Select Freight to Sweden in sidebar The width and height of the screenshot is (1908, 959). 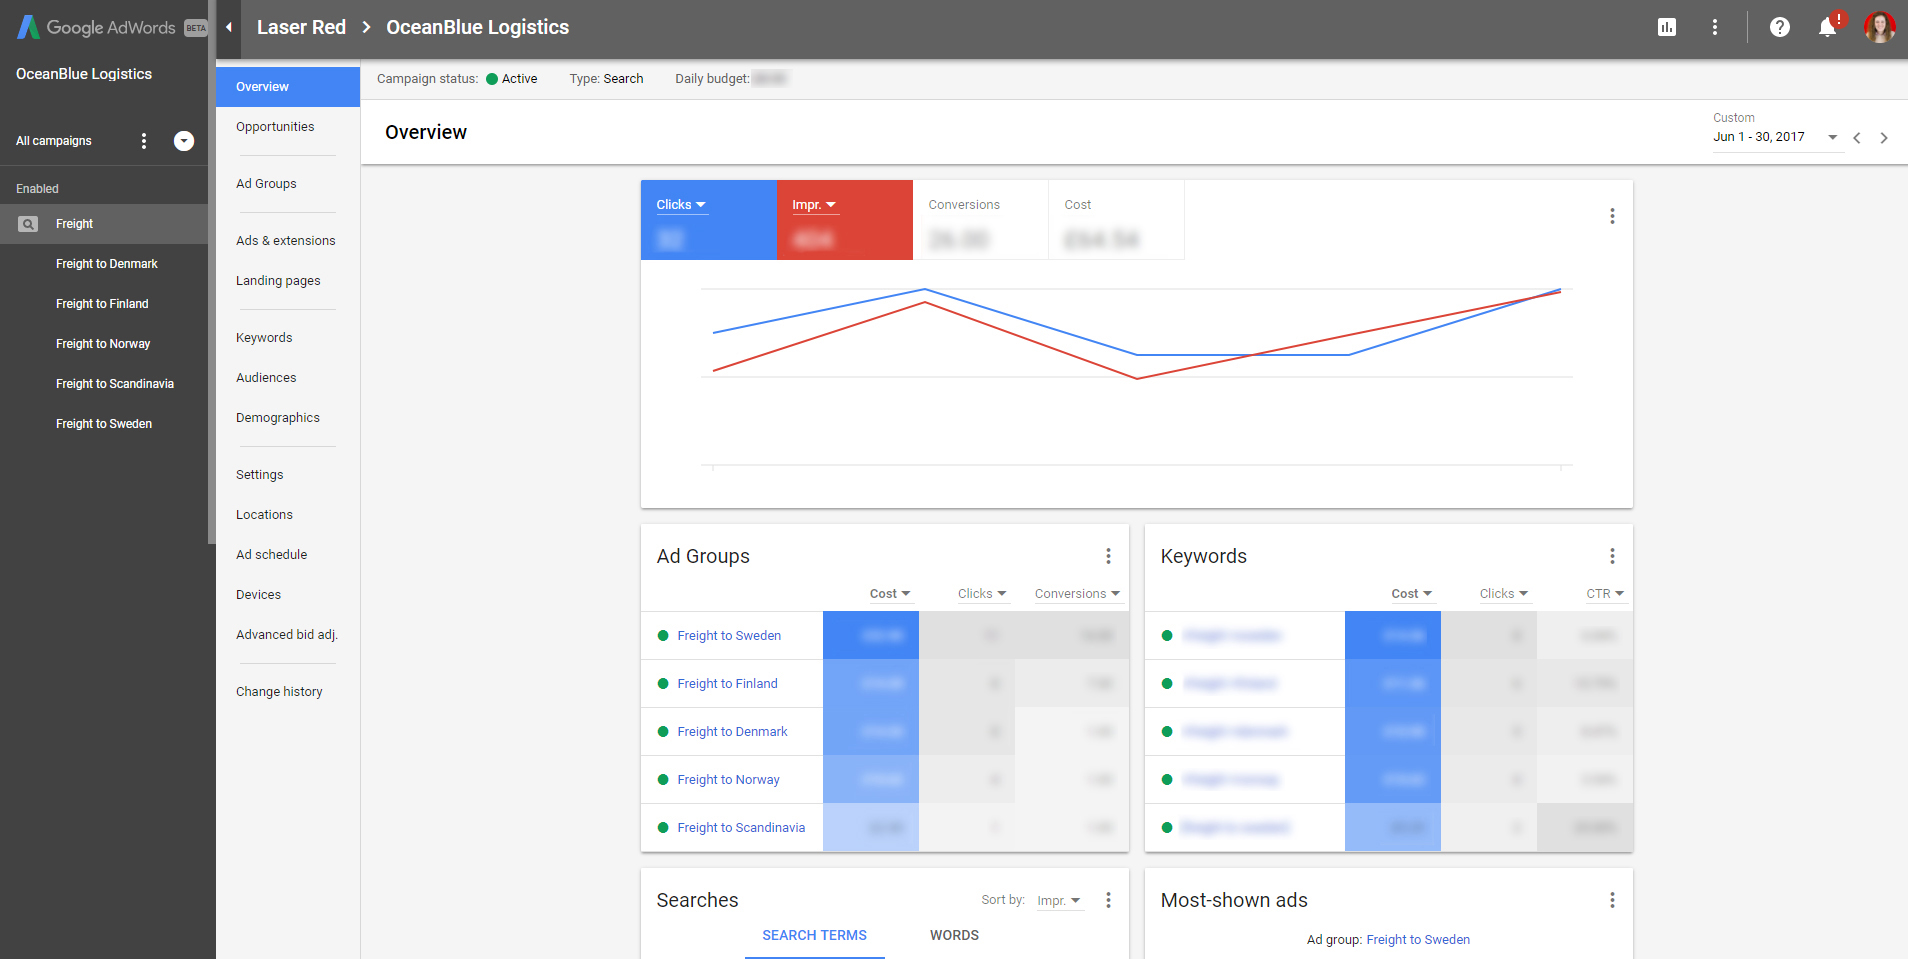[104, 424]
